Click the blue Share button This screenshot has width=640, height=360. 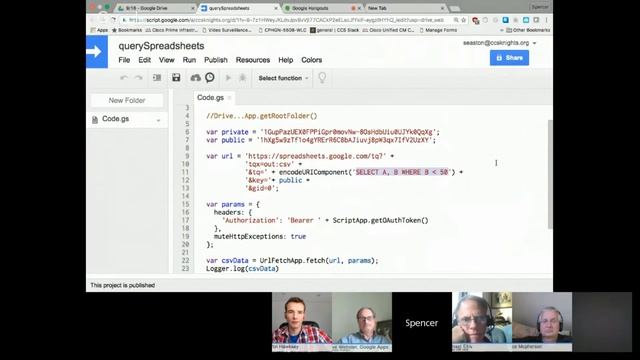(509, 58)
